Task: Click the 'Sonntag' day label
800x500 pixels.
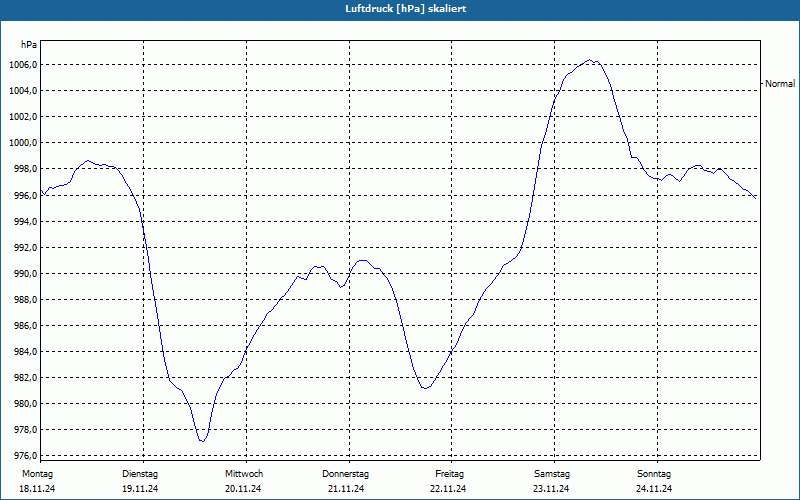Action: [654, 474]
